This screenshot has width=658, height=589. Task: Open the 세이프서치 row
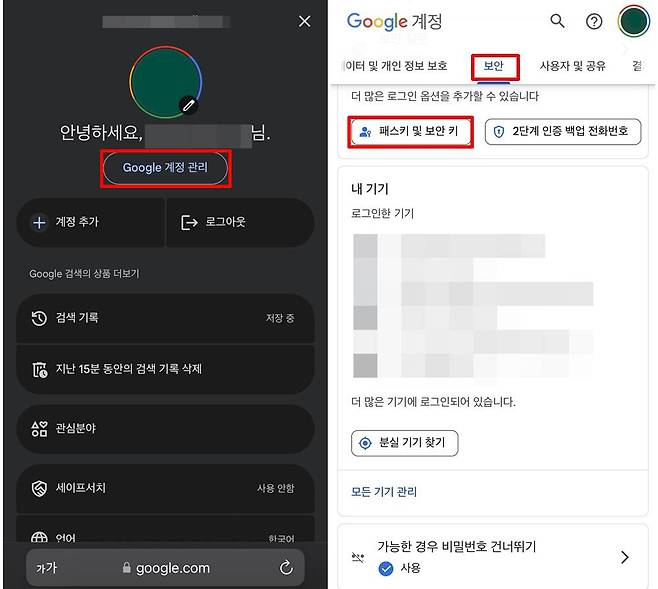coord(165,488)
